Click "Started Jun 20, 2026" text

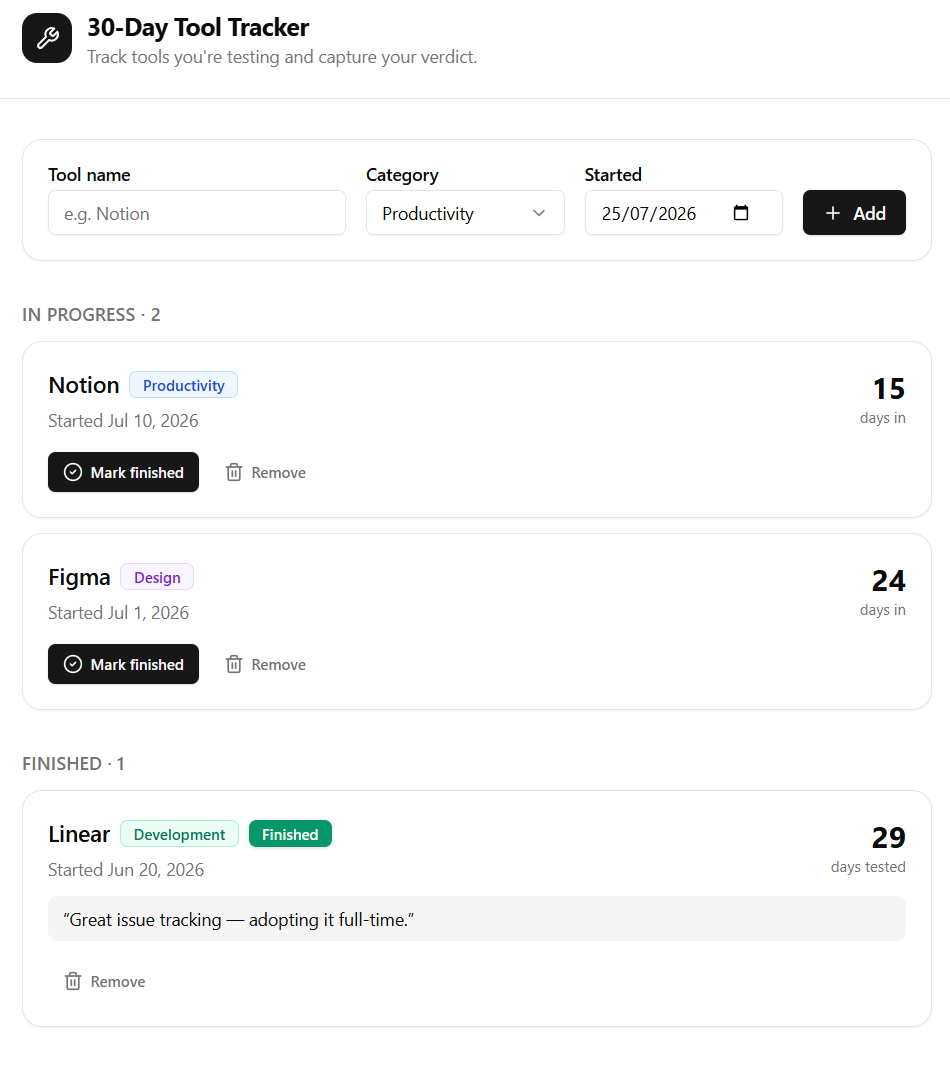(126, 869)
